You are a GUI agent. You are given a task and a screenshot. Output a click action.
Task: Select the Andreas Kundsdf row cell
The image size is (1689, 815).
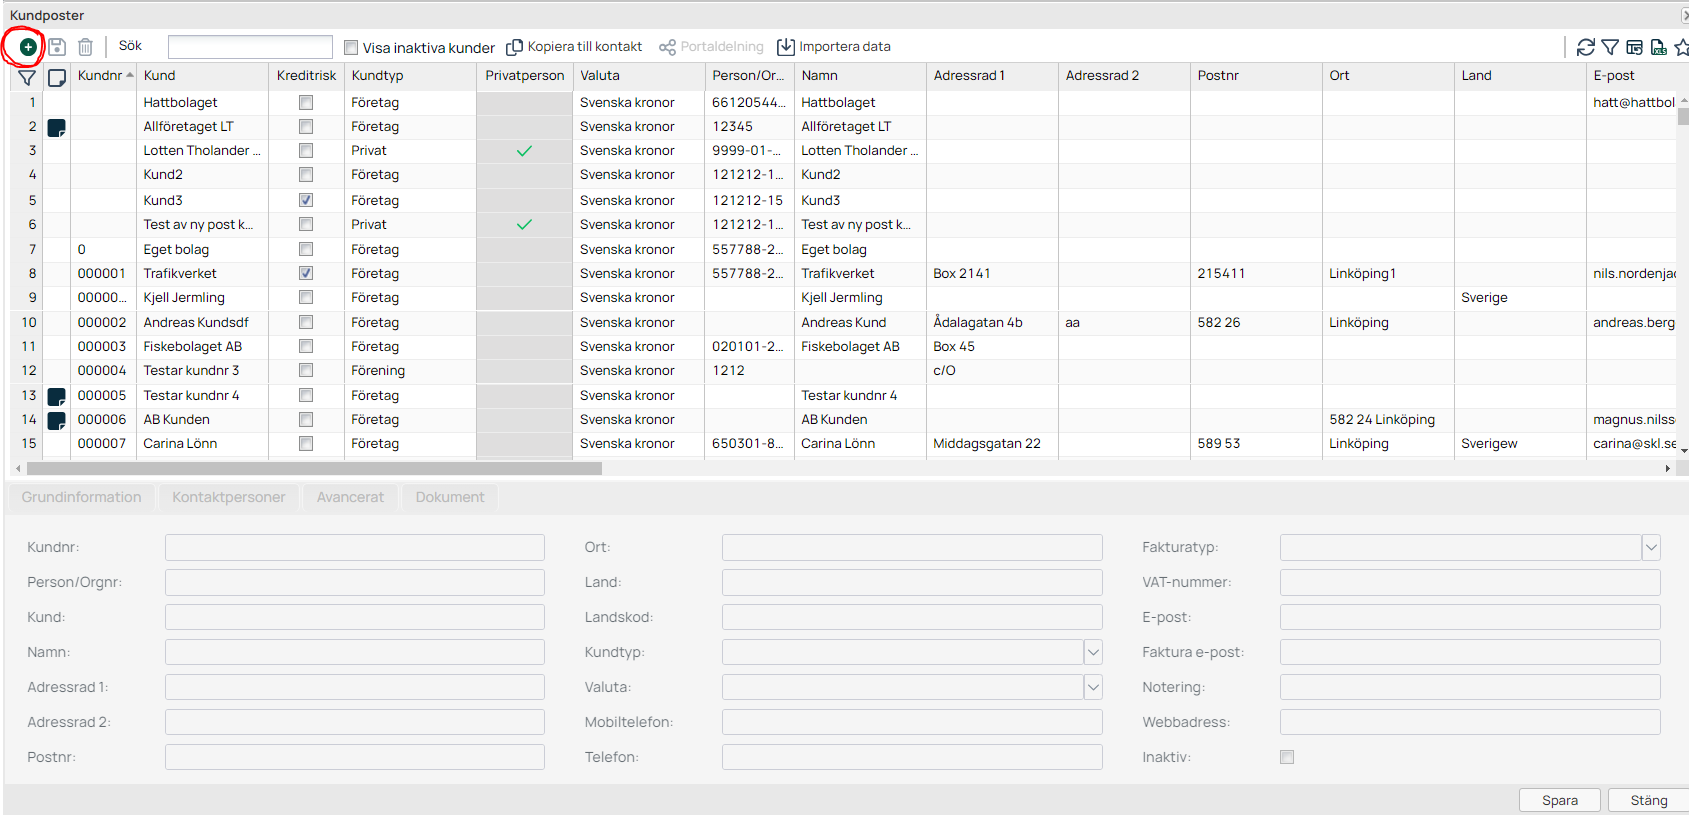[x=203, y=322]
